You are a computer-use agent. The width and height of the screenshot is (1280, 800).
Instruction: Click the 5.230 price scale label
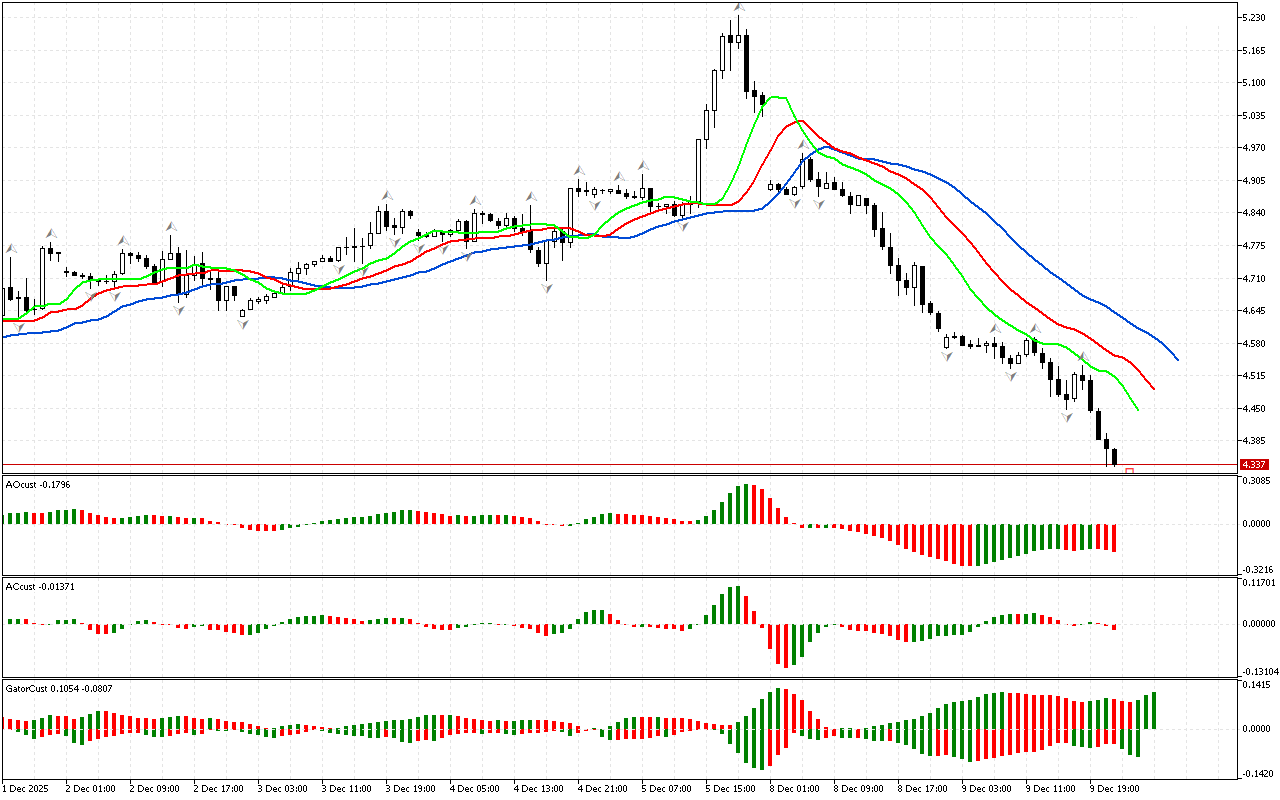point(1255,17)
